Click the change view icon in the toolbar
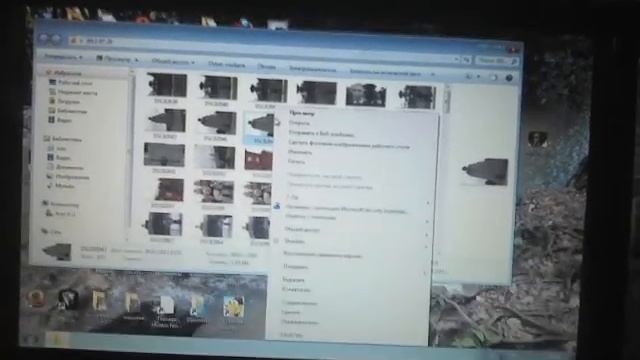Screen dimensions: 640x360 [x=469, y=76]
